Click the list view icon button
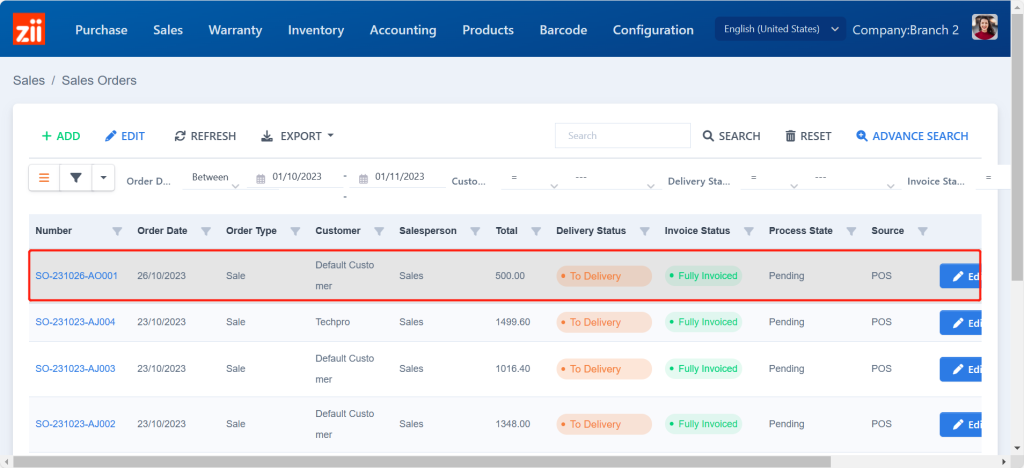This screenshot has height=468, width=1024. (x=44, y=177)
